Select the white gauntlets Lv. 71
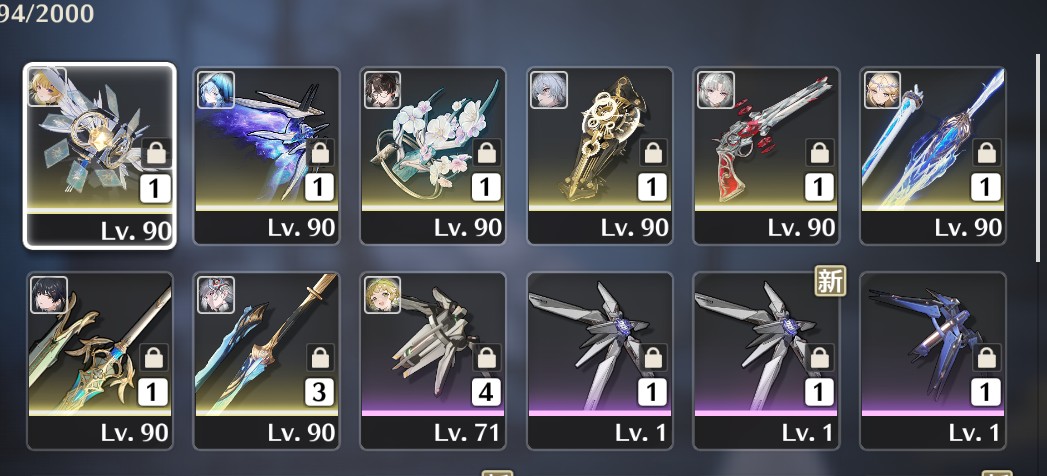 click(x=433, y=361)
